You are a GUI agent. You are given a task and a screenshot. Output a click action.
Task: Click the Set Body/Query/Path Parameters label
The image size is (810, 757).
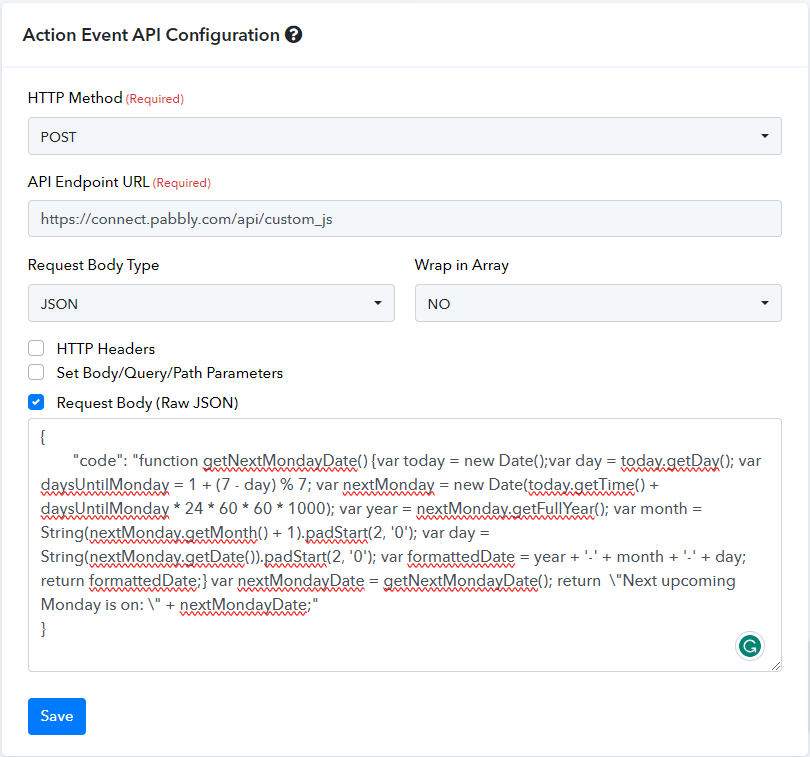[x=170, y=373]
